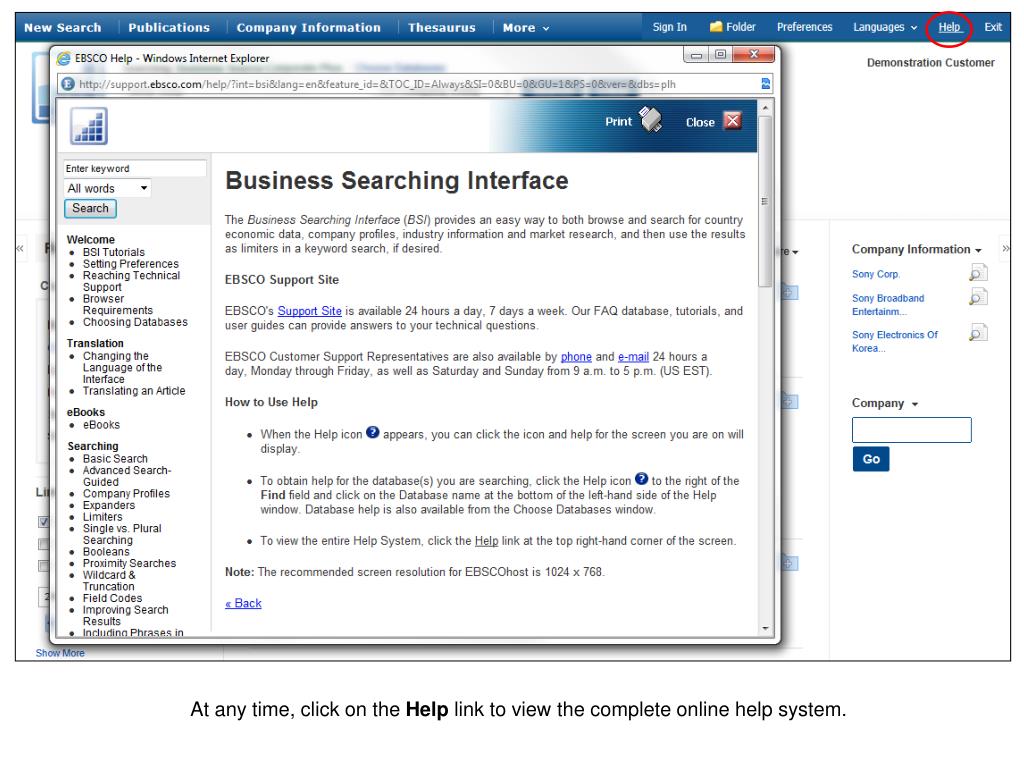The width and height of the screenshot is (1024, 768).
Task: Click the underlined Help link in body text
Action: coord(486,541)
